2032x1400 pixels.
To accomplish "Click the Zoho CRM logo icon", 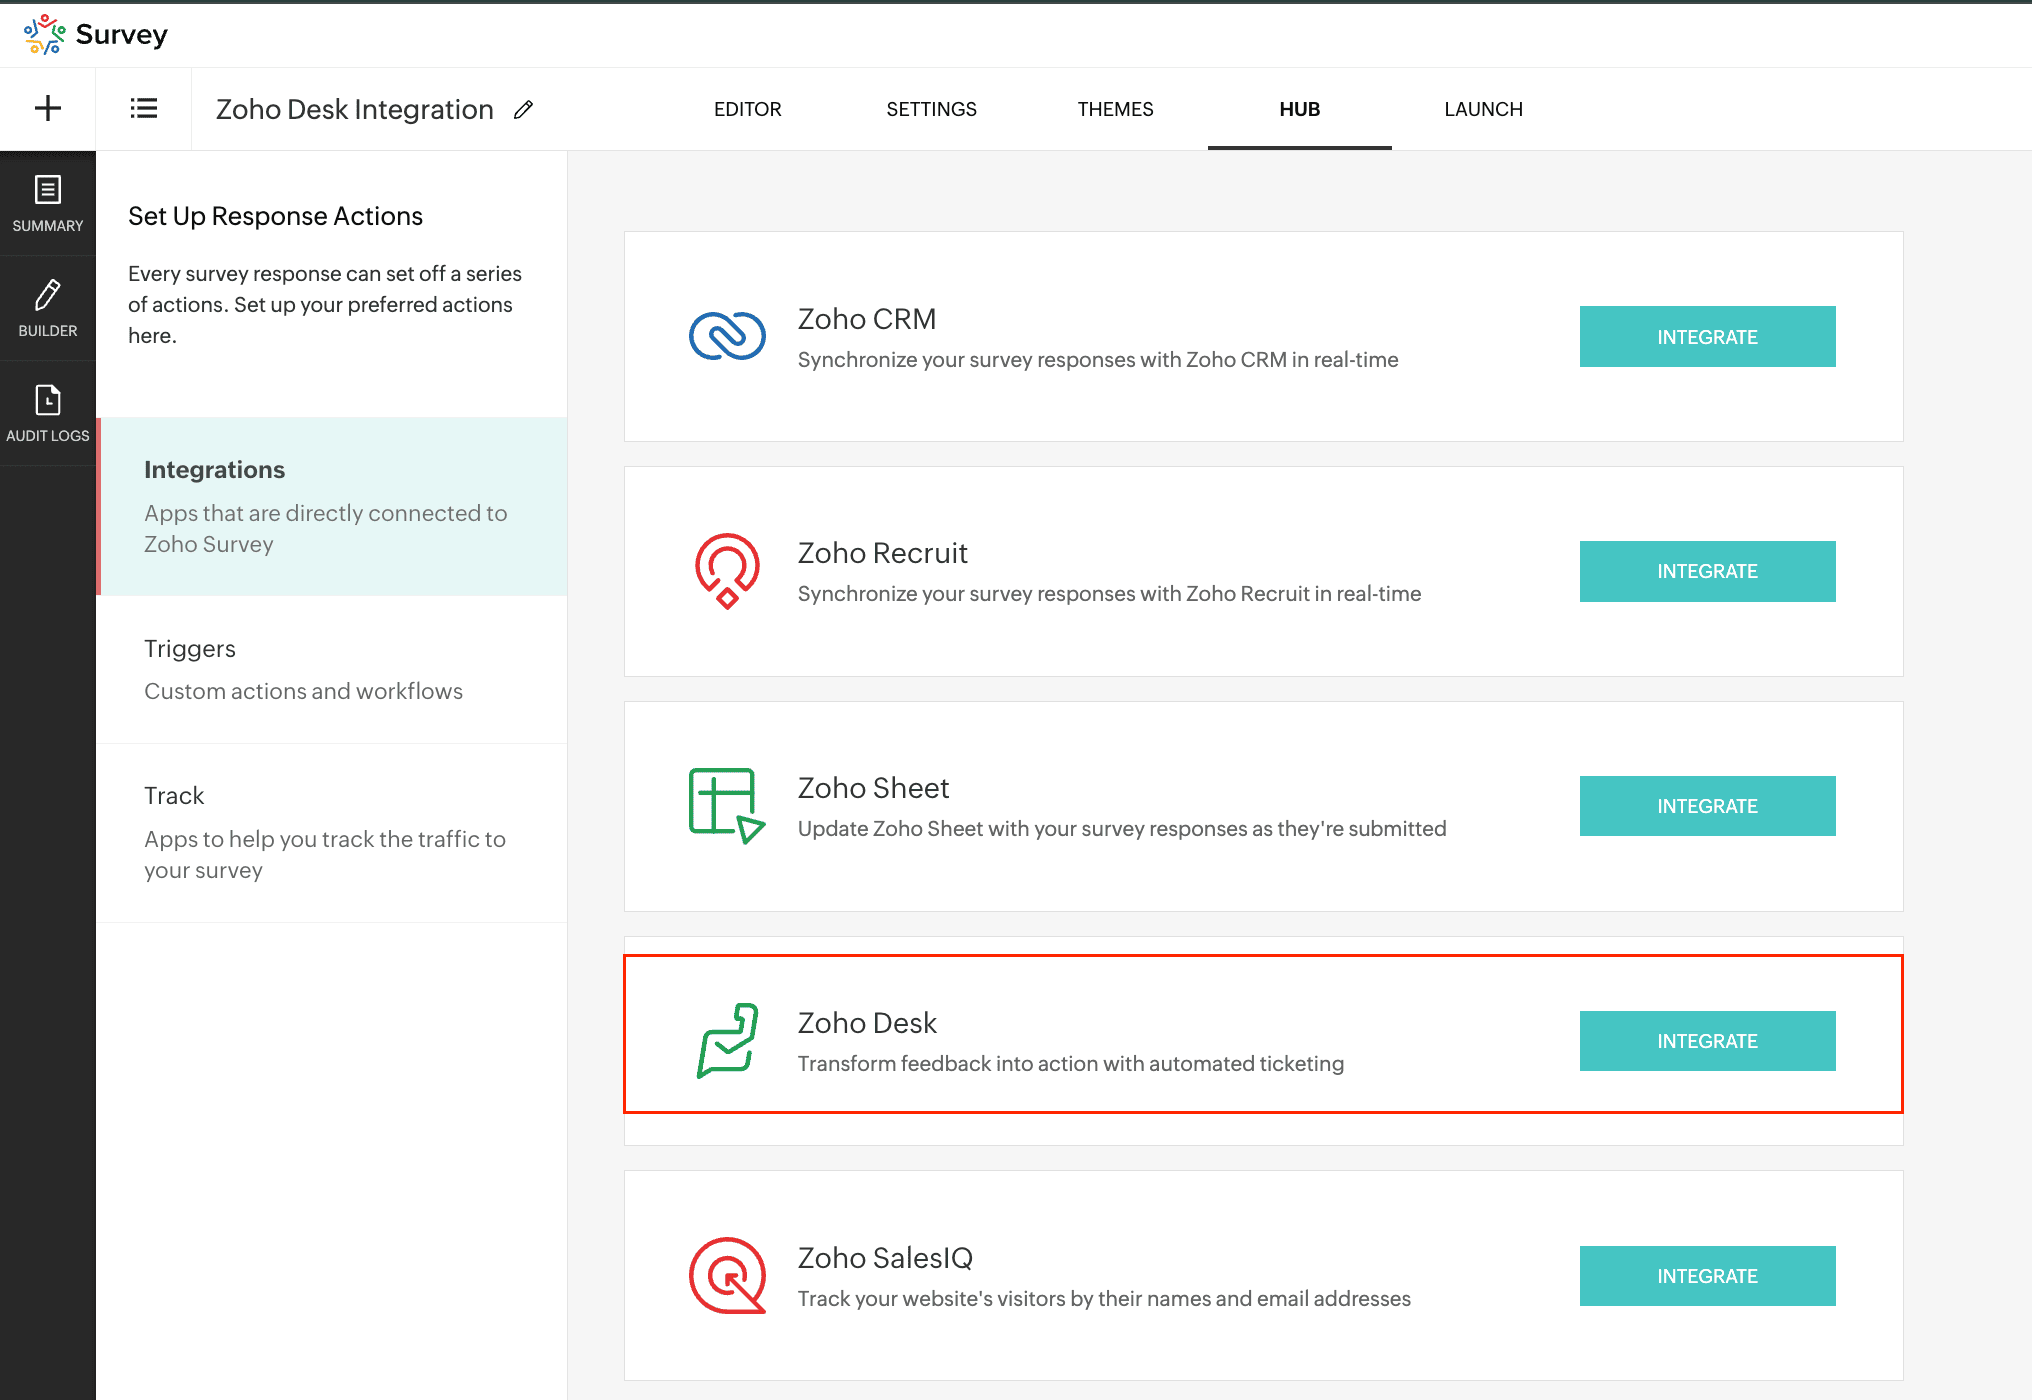I will click(727, 336).
